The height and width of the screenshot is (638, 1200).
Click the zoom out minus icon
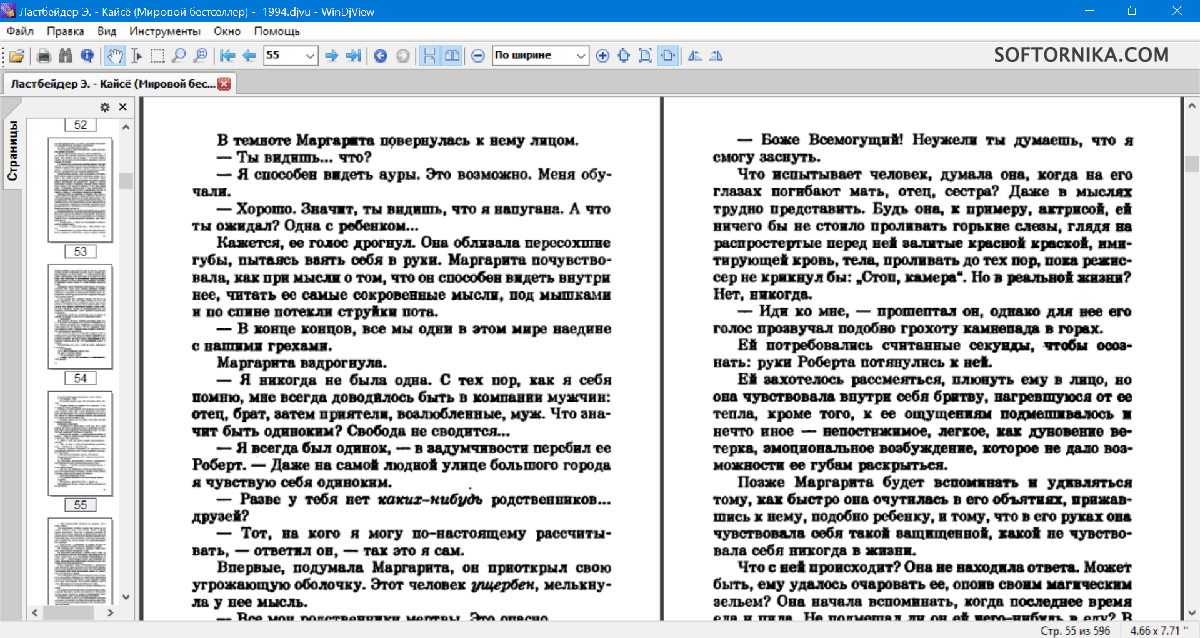(478, 56)
